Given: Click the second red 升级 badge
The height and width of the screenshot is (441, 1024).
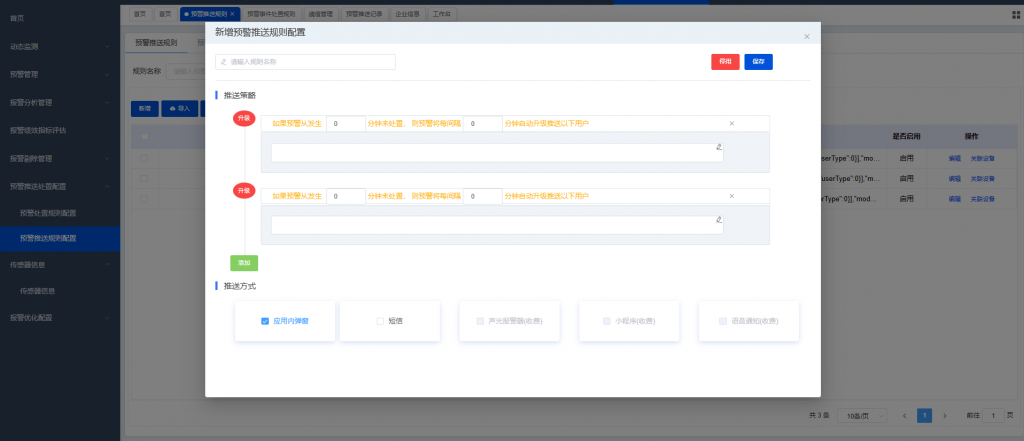Looking at the screenshot, I should (244, 190).
